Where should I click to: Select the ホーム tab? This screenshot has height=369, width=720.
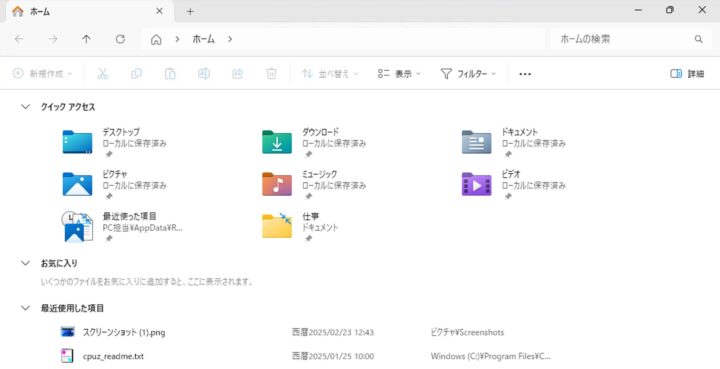pyautogui.click(x=90, y=11)
